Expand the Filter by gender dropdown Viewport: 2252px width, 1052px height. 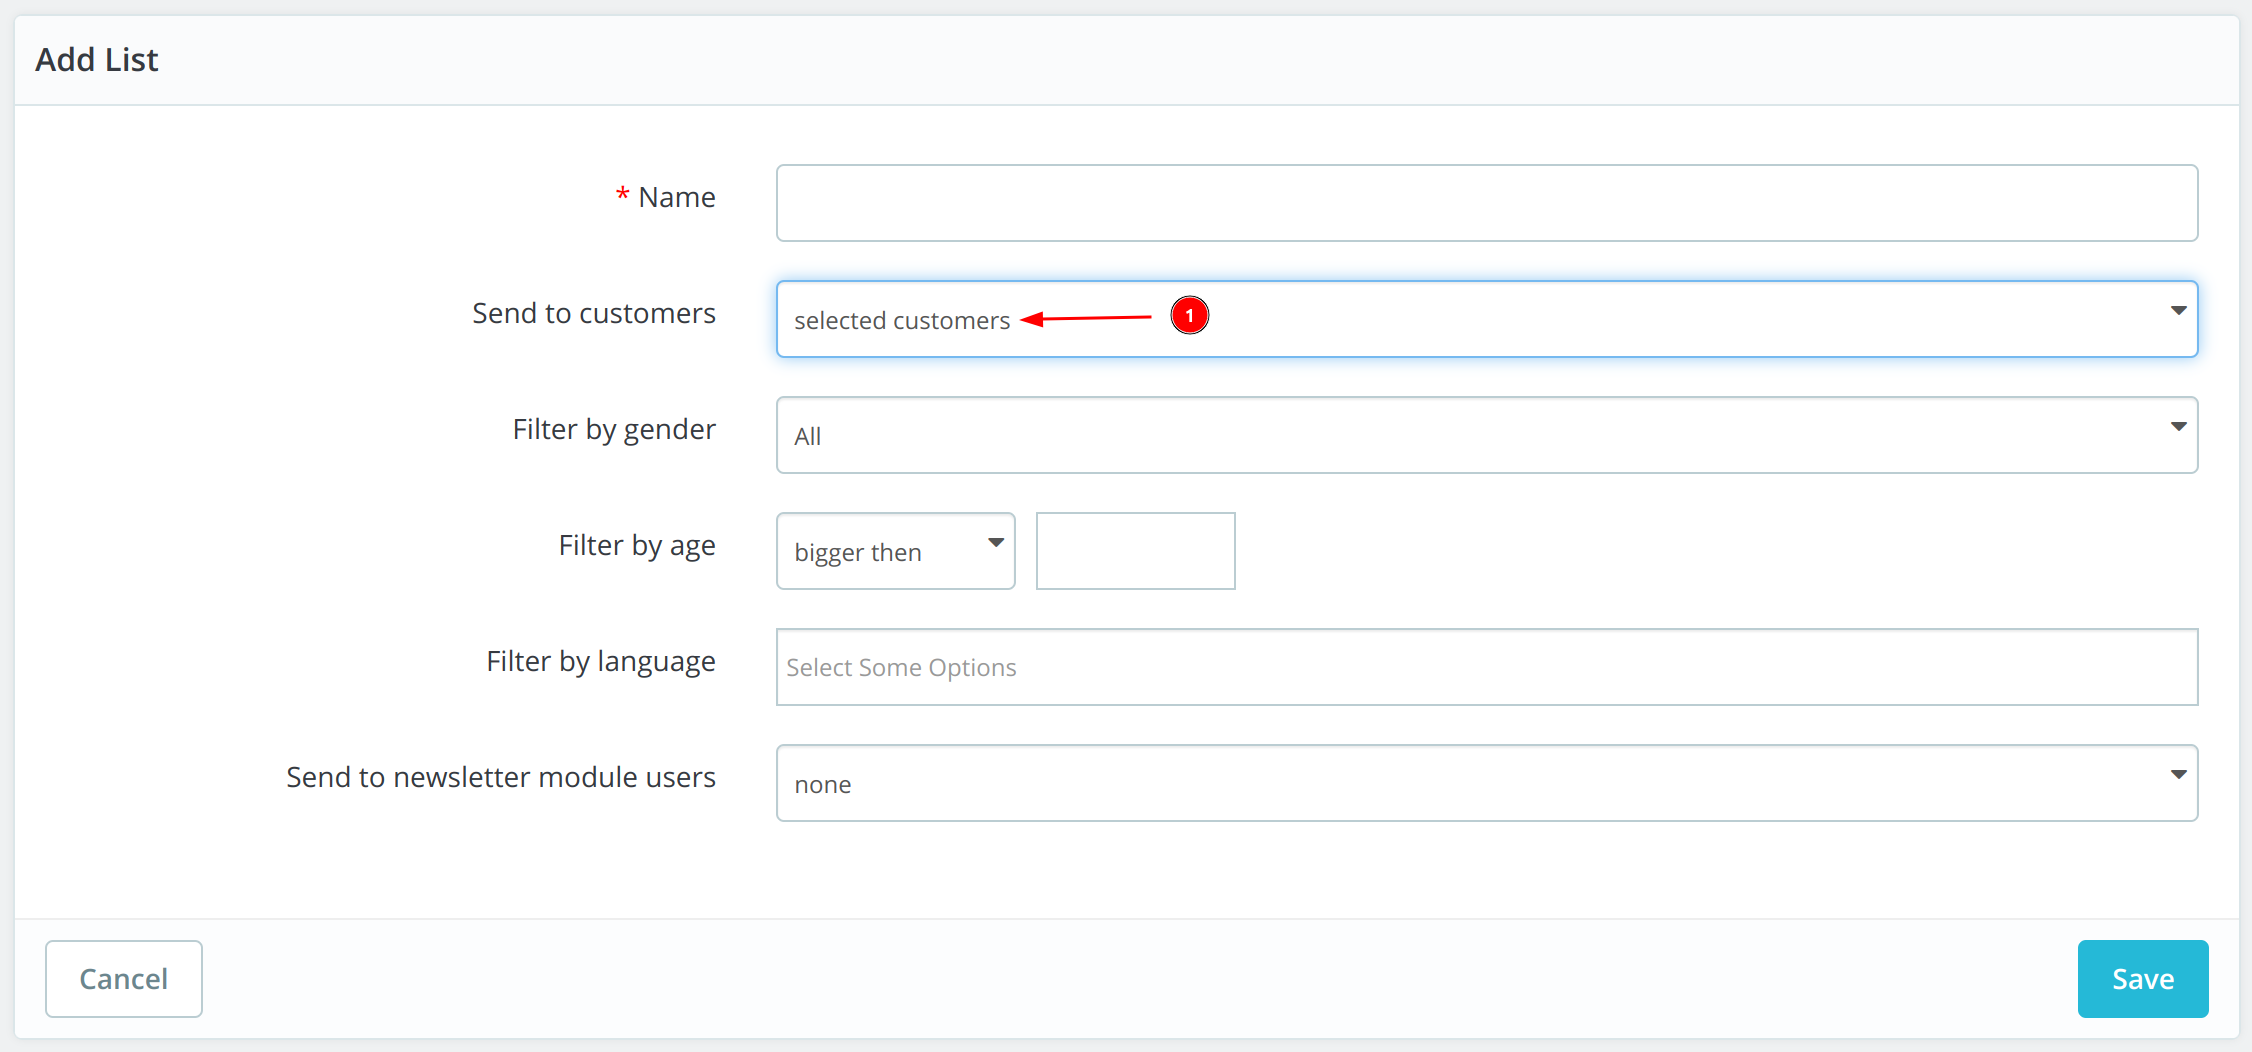(1486, 435)
